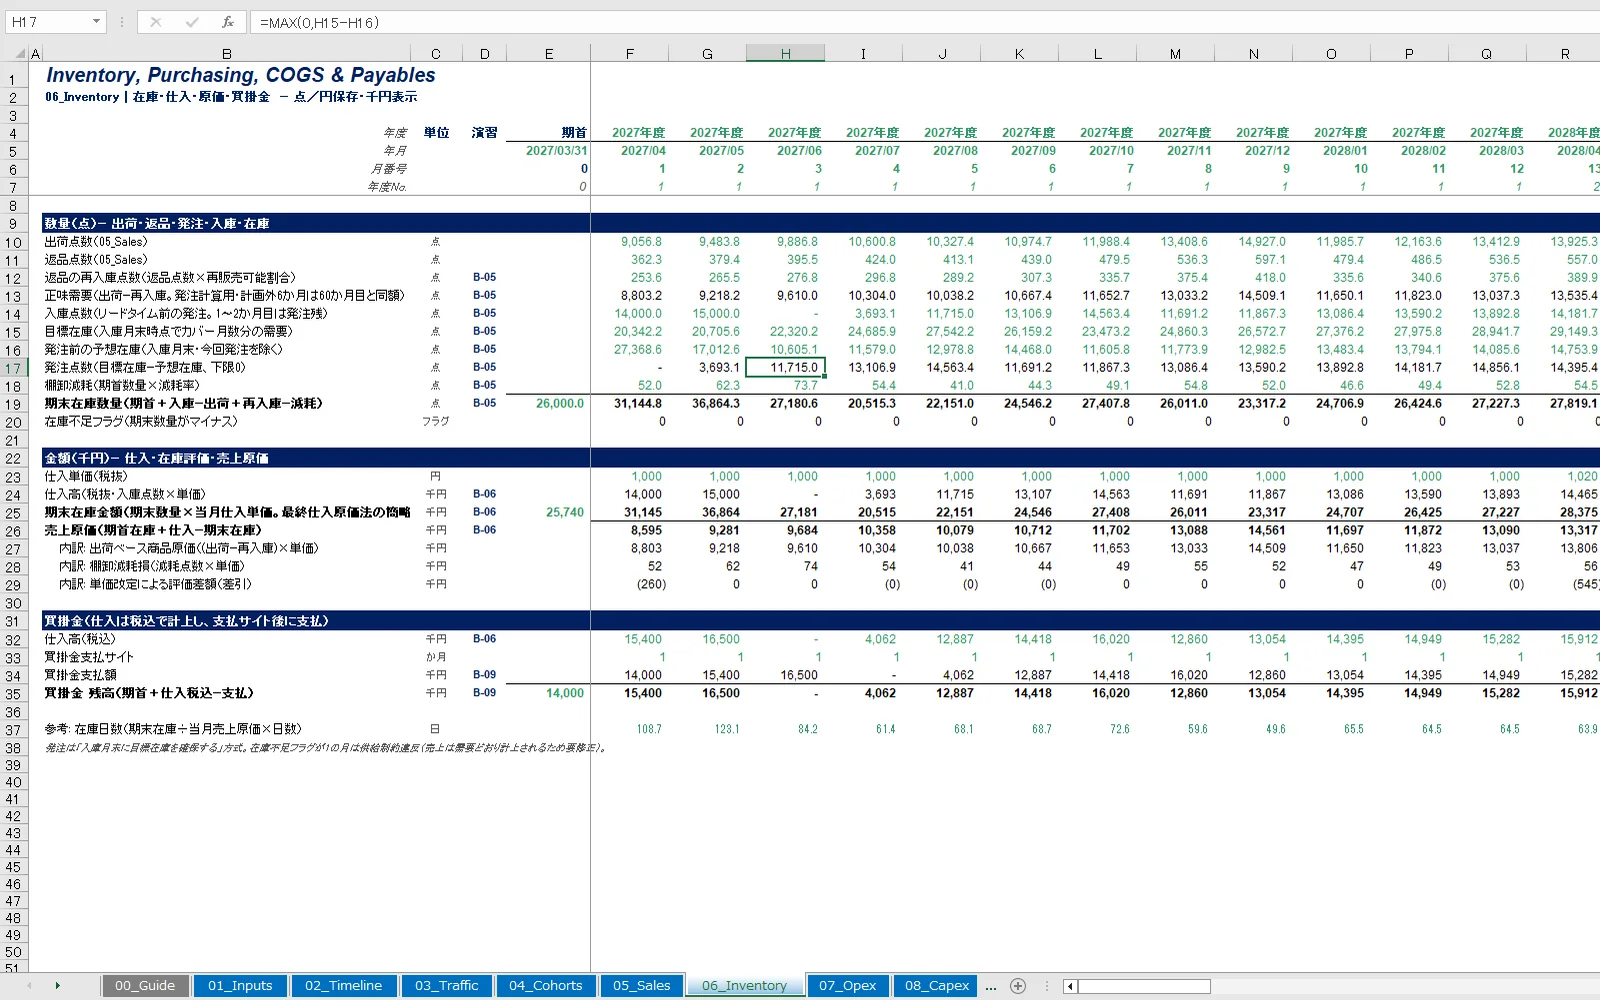Select the row 17 header
1600x1000 pixels.
coord(13,368)
